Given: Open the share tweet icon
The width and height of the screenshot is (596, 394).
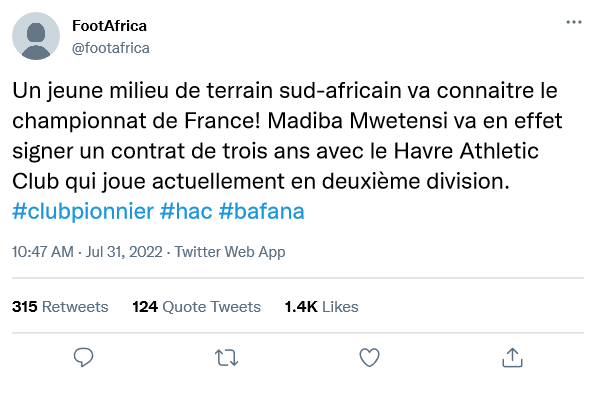Looking at the screenshot, I should pos(512,358).
